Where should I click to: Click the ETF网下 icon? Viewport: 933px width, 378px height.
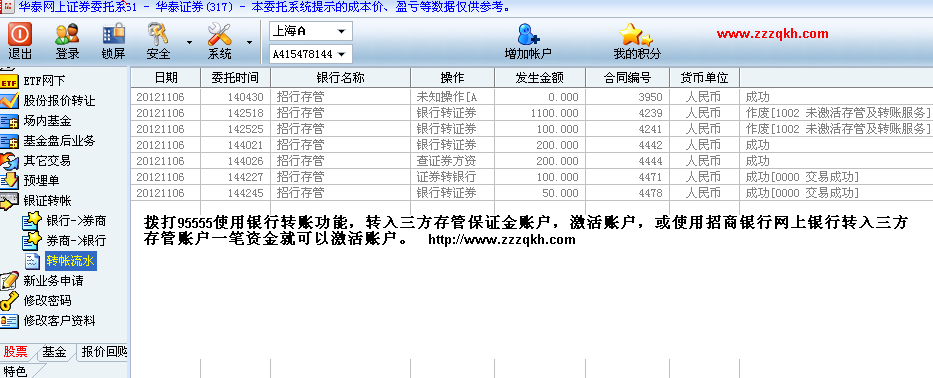pyautogui.click(x=9, y=81)
